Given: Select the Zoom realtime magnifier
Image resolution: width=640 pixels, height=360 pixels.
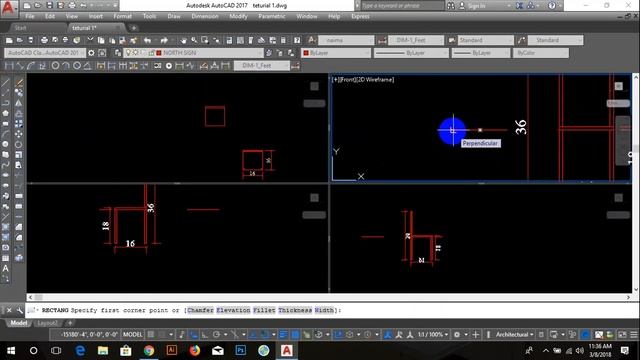Looking at the screenshot, I should pos(194,40).
